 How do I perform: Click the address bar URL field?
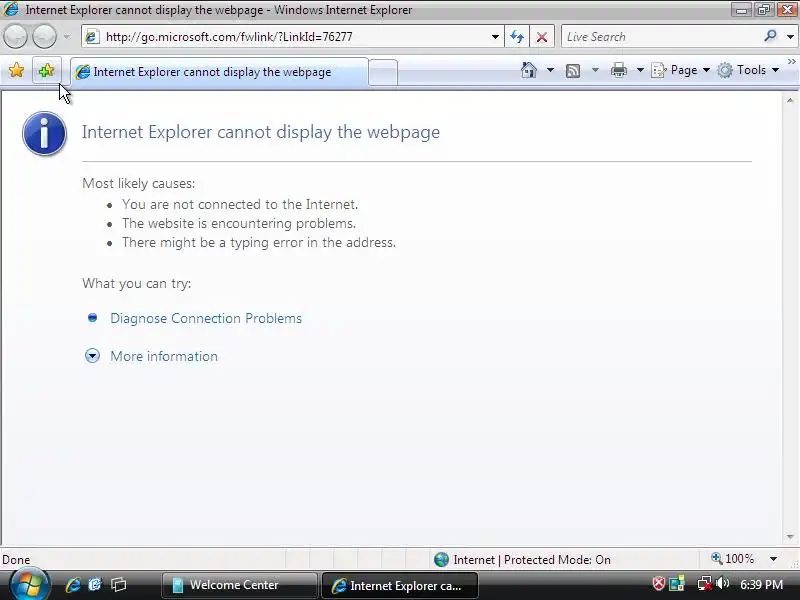291,37
